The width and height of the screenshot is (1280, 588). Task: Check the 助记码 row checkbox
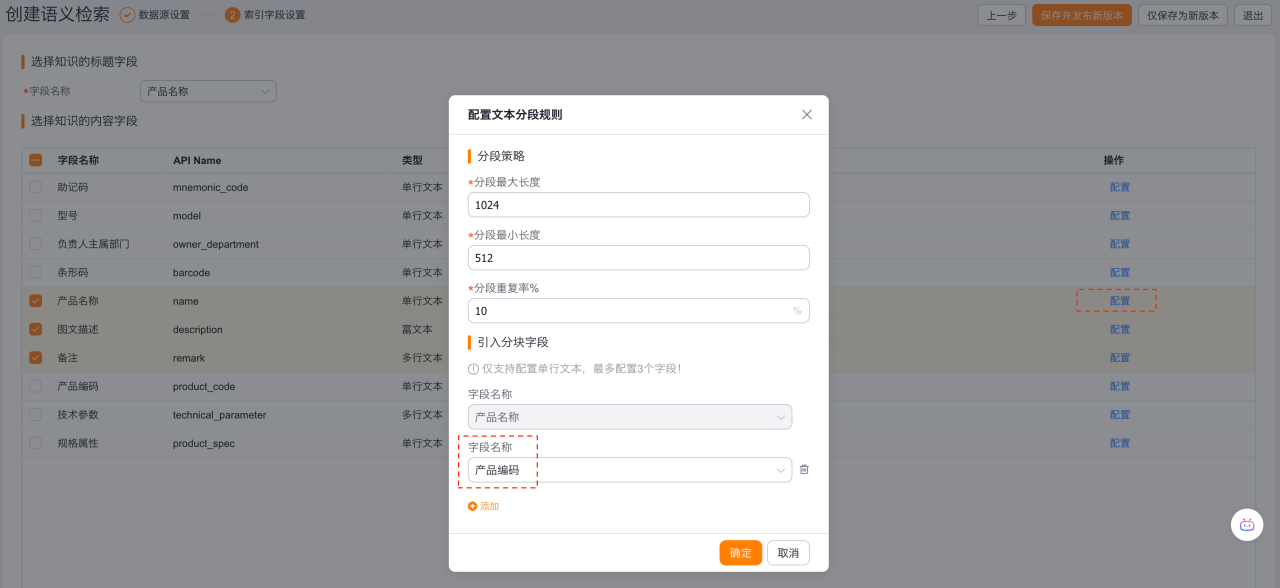[x=36, y=187]
